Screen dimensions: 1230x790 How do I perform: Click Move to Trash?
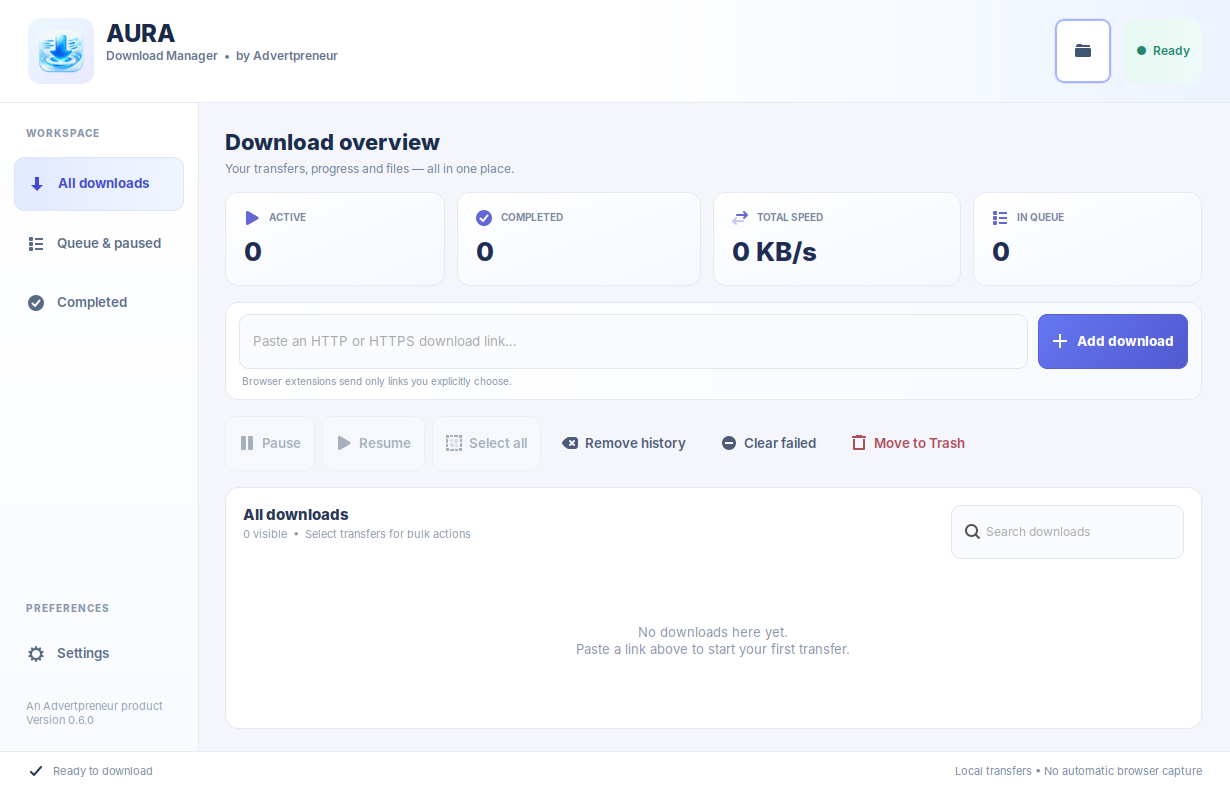(908, 443)
